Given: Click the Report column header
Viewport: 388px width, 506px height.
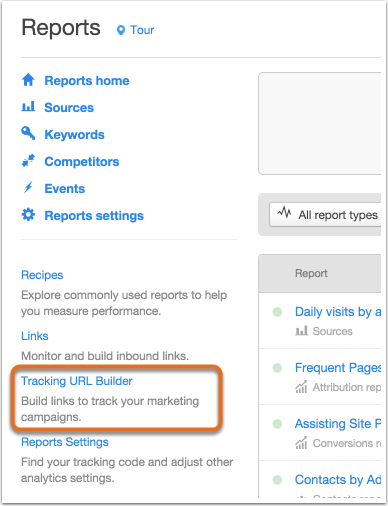Looking at the screenshot, I should coord(311,273).
